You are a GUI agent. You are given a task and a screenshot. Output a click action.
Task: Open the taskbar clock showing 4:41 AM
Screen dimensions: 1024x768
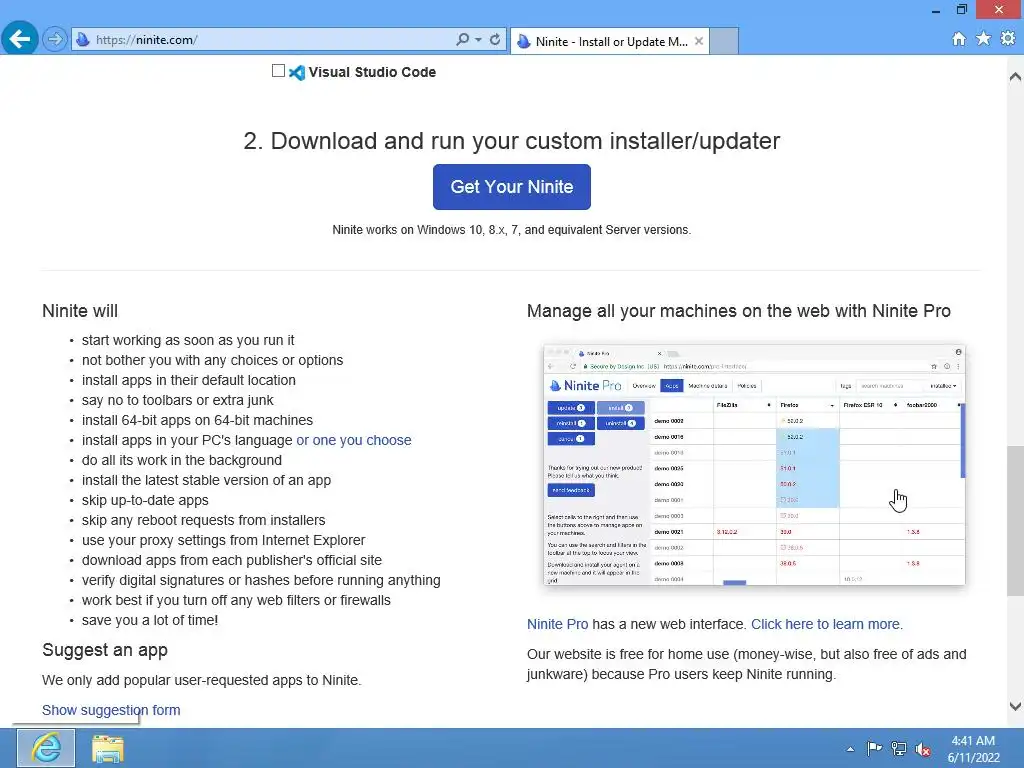tap(974, 749)
